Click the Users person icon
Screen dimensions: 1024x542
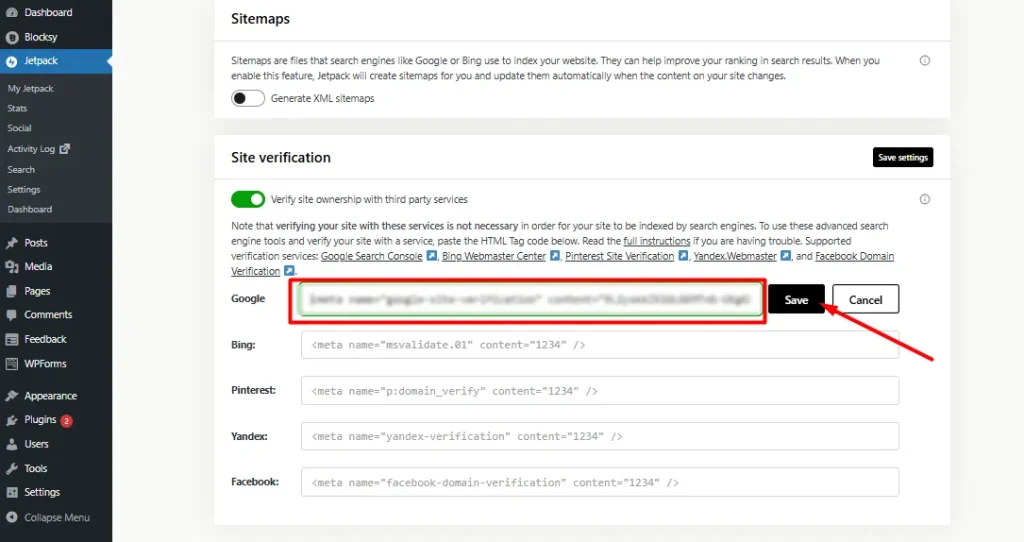(12, 444)
